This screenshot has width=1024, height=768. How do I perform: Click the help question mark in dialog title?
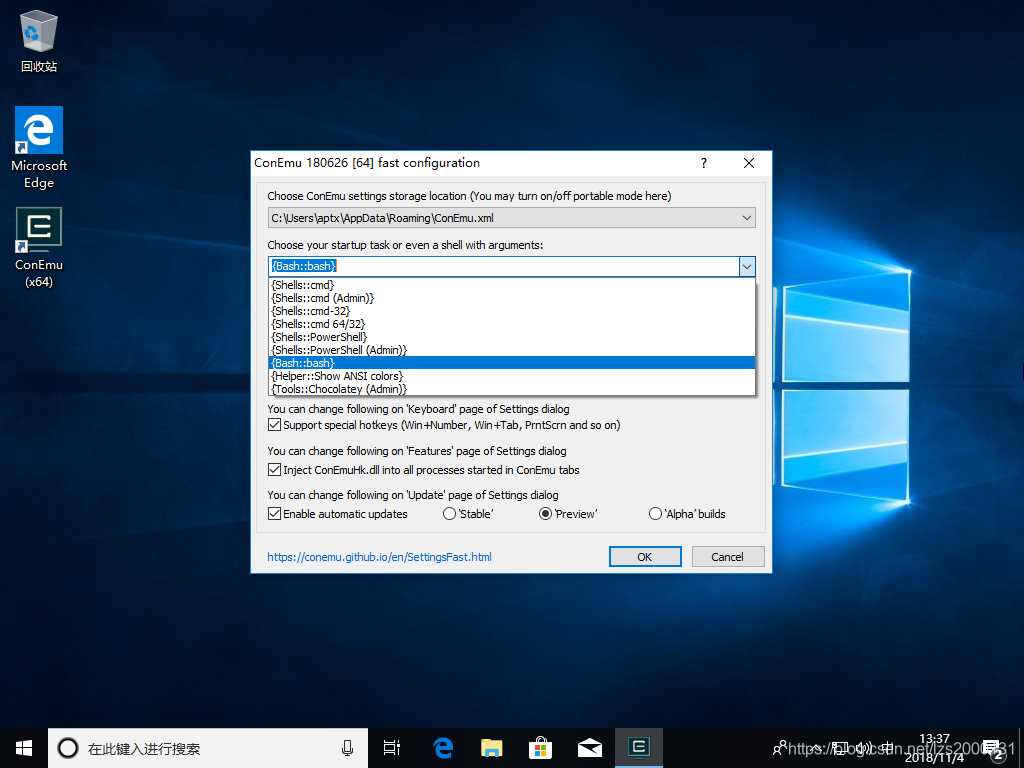coord(703,163)
